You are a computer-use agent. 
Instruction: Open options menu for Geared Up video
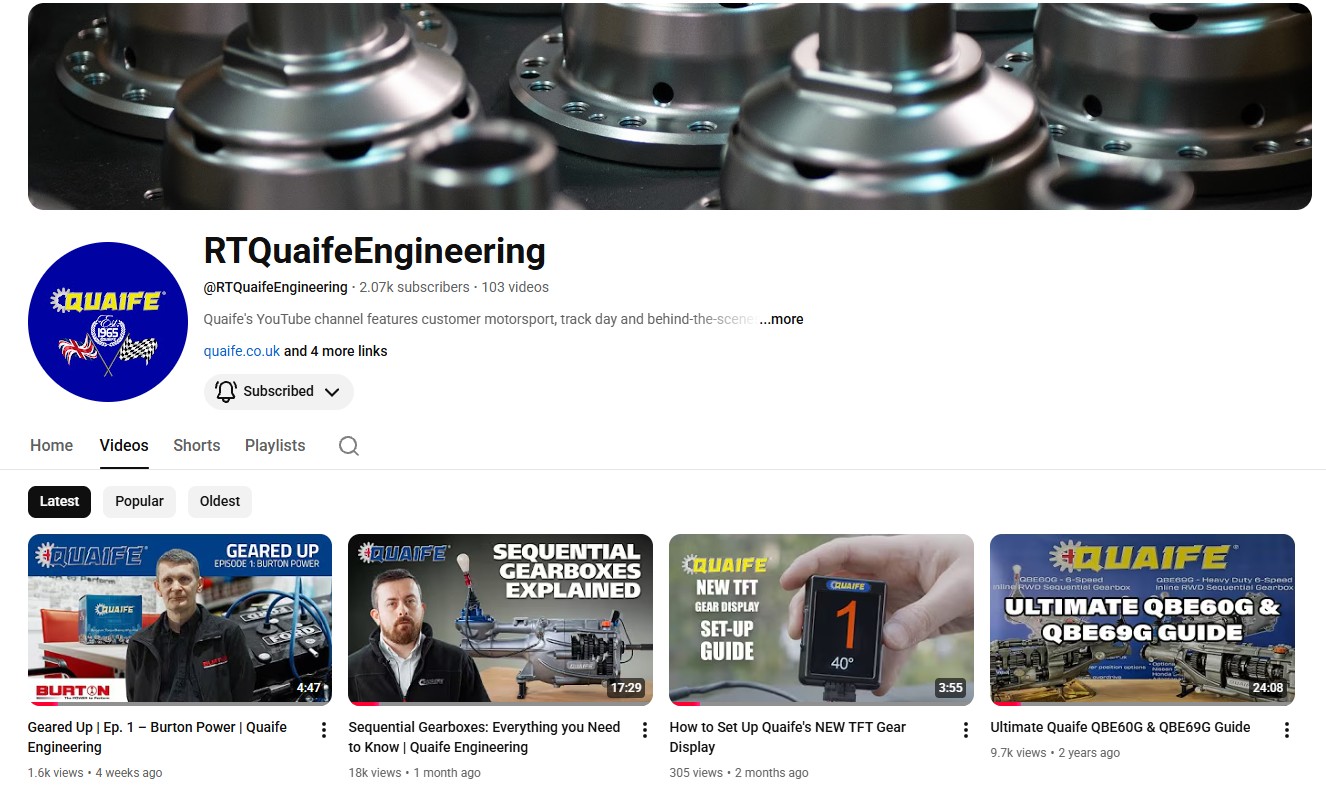(323, 730)
